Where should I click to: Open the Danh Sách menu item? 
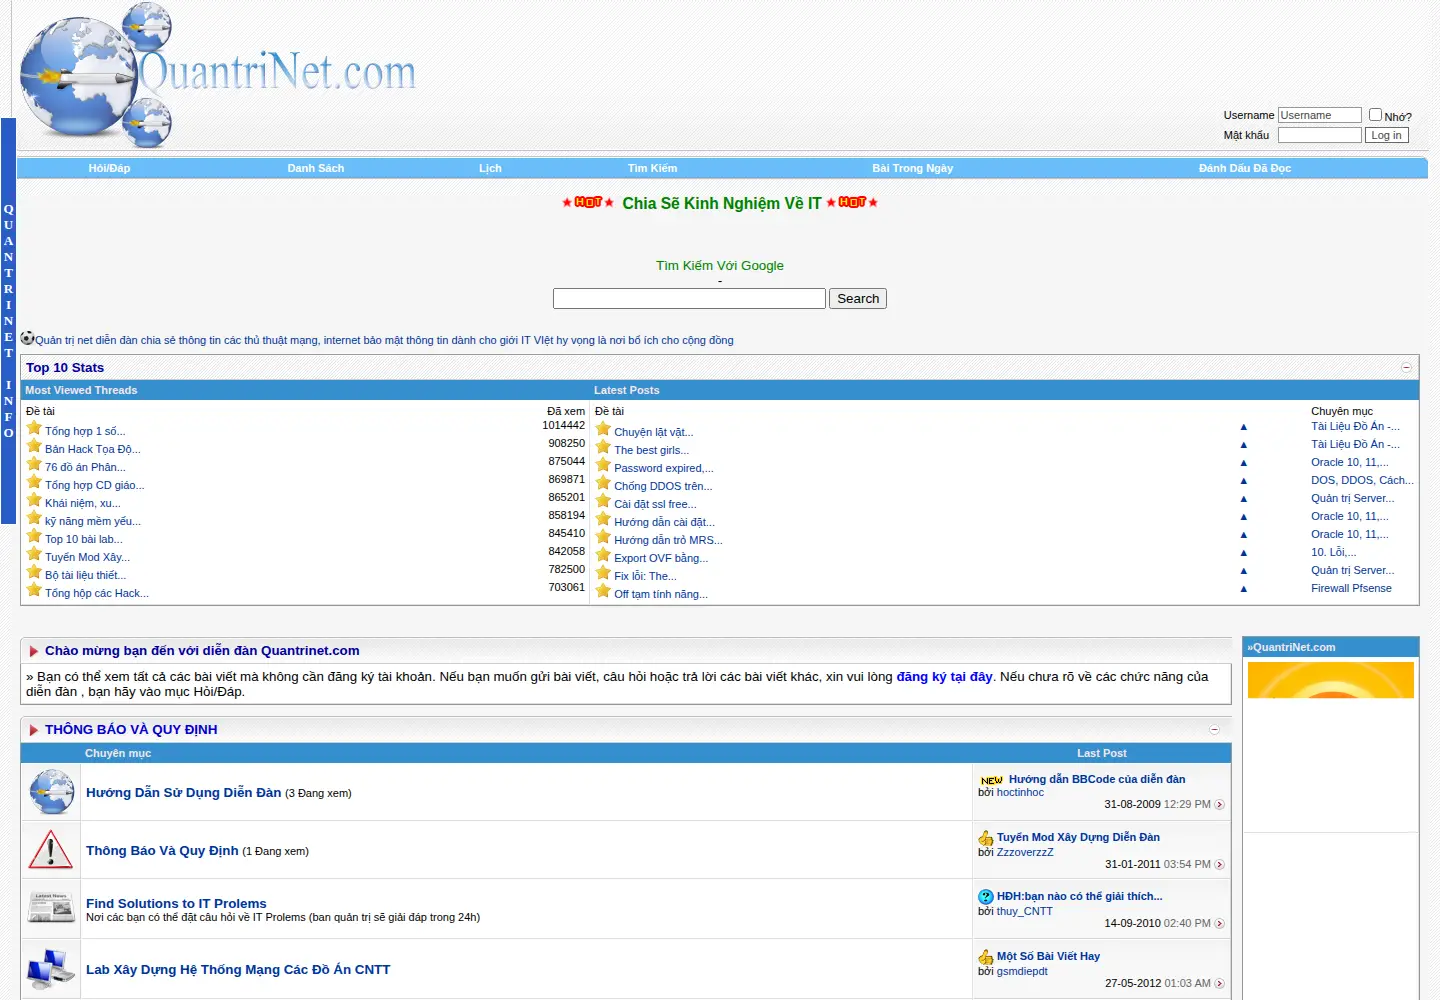coord(316,168)
